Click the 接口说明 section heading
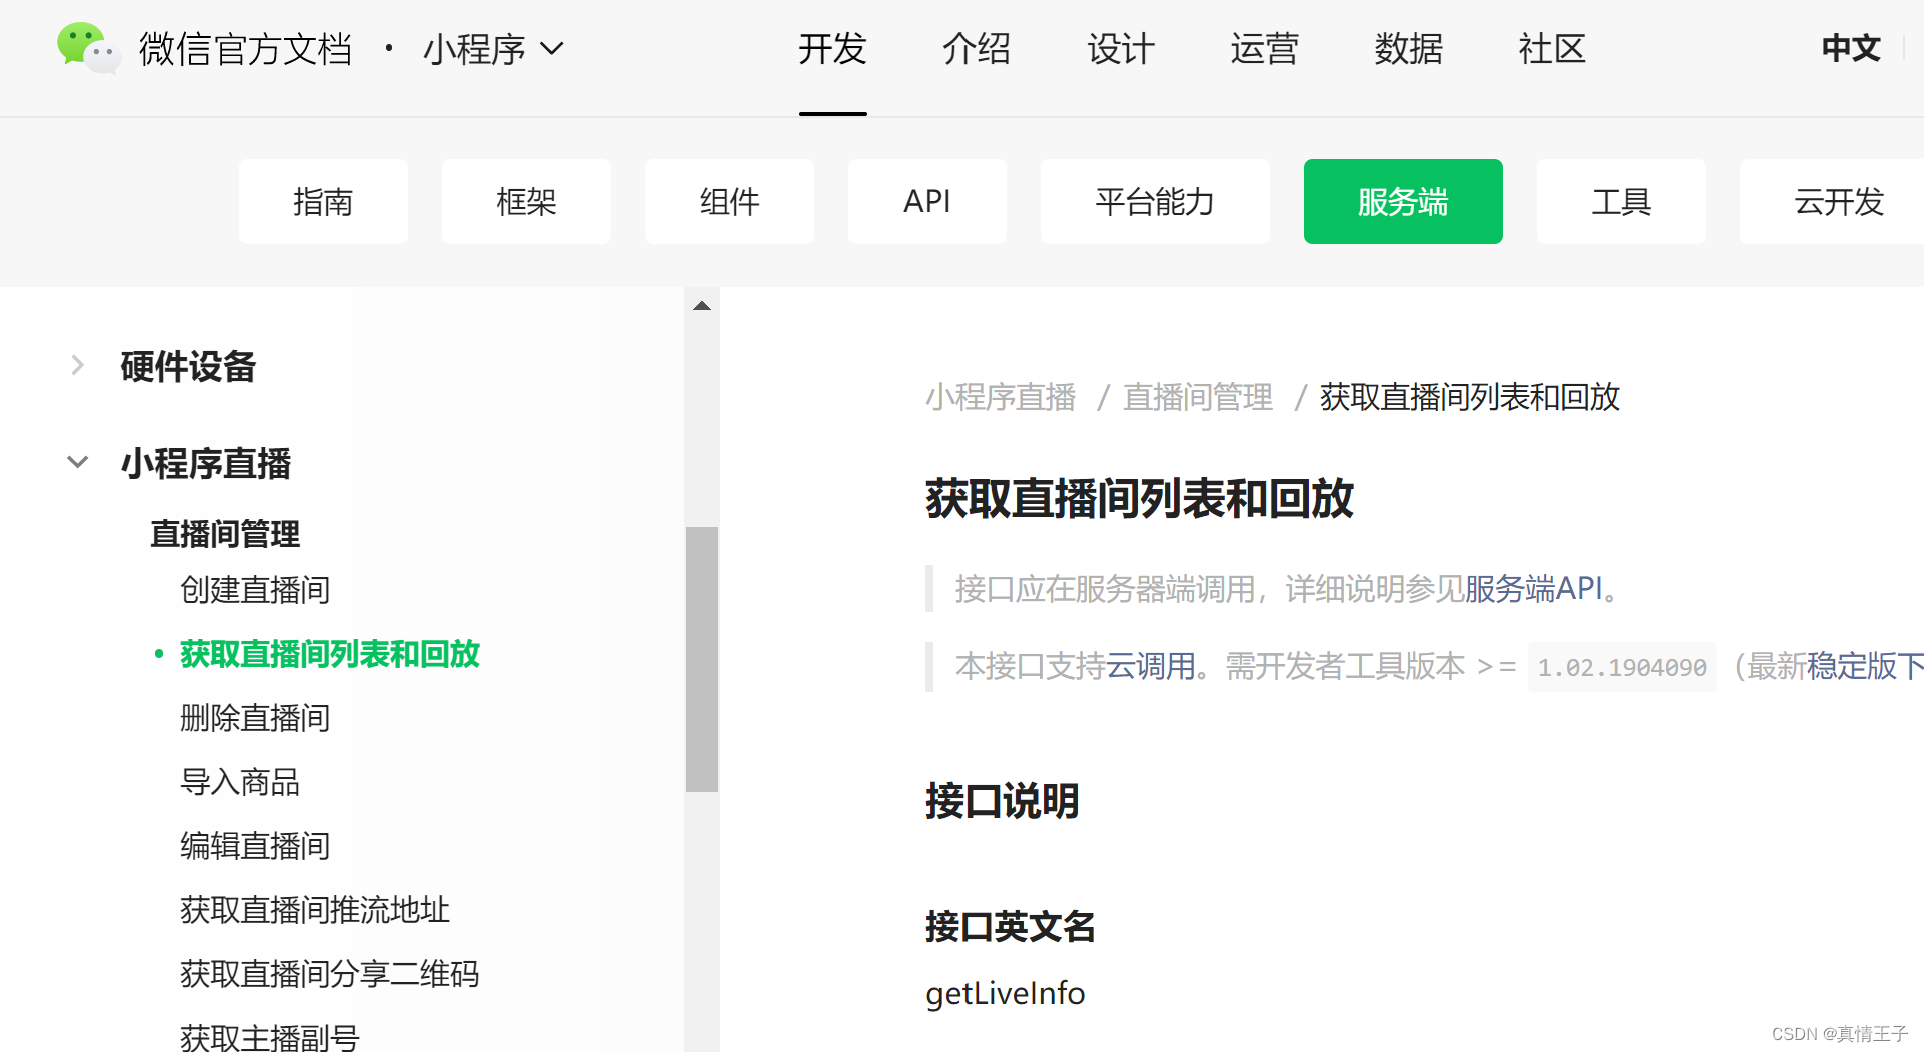Image resolution: width=1924 pixels, height=1052 pixels. click(x=1002, y=800)
